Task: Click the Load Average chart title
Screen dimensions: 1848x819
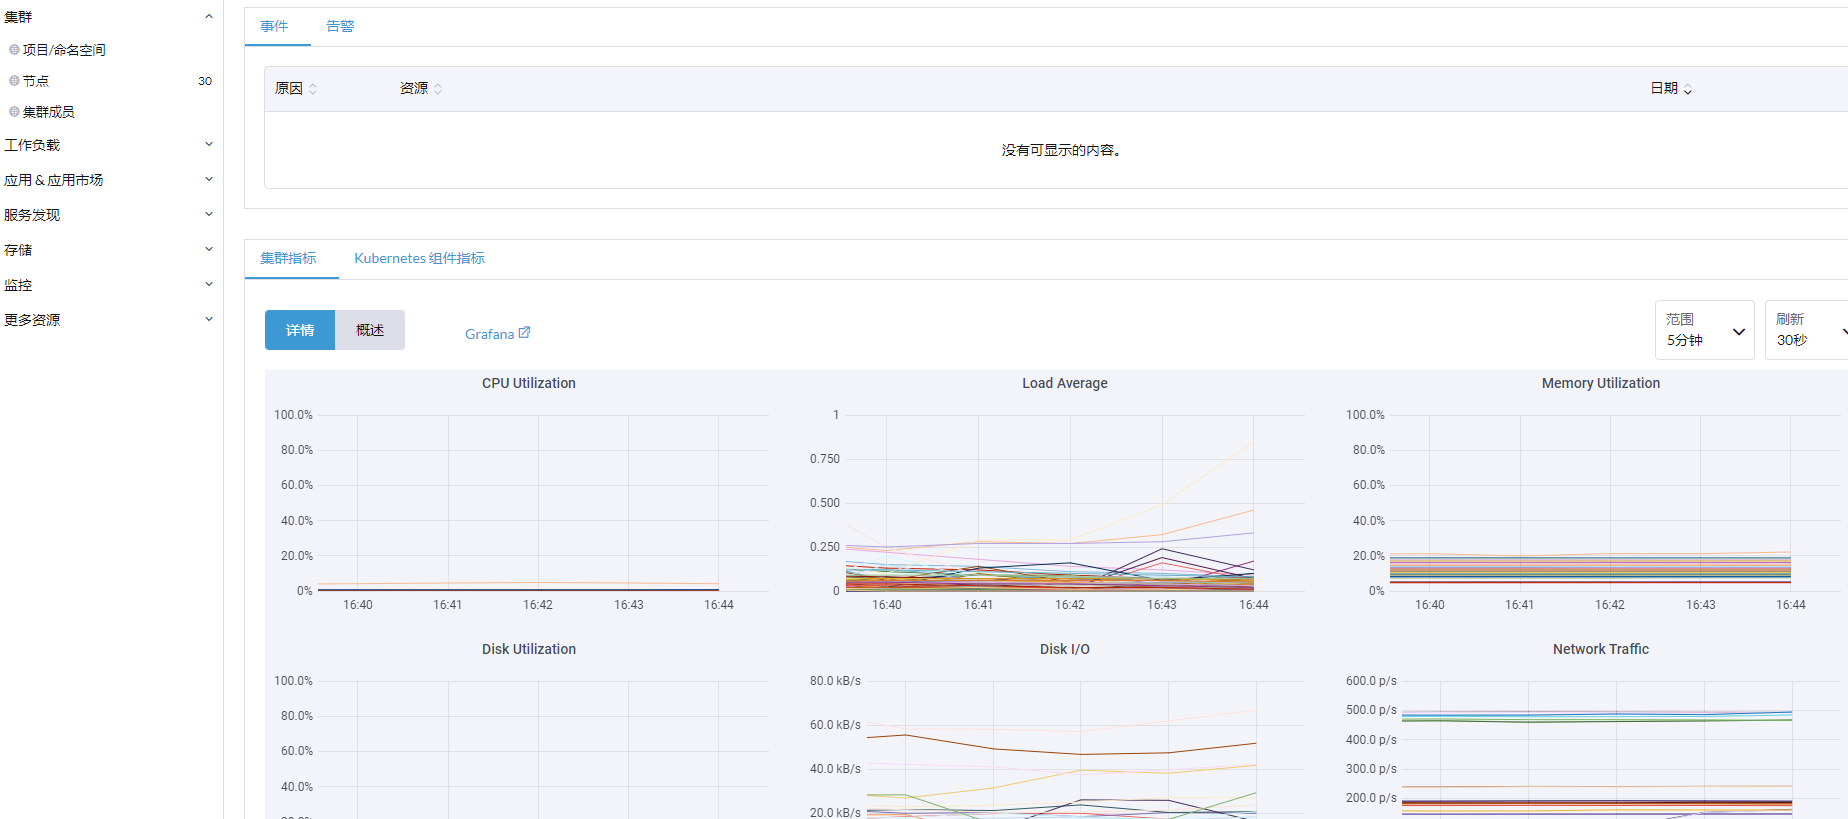Action: pos(1065,383)
